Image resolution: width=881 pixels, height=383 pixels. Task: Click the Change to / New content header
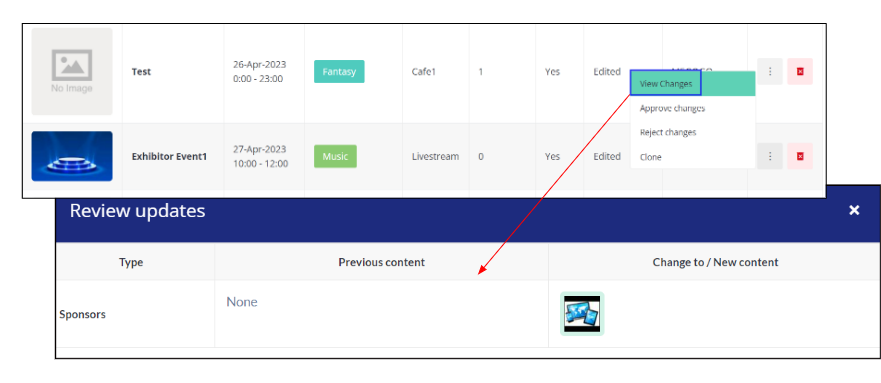[715, 262]
